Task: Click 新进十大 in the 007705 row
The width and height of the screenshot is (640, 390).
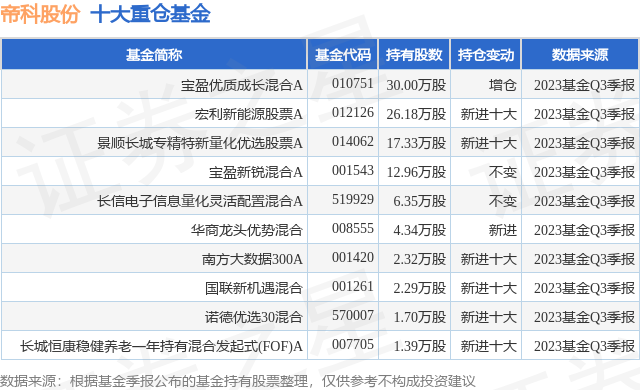Action: click(x=489, y=346)
